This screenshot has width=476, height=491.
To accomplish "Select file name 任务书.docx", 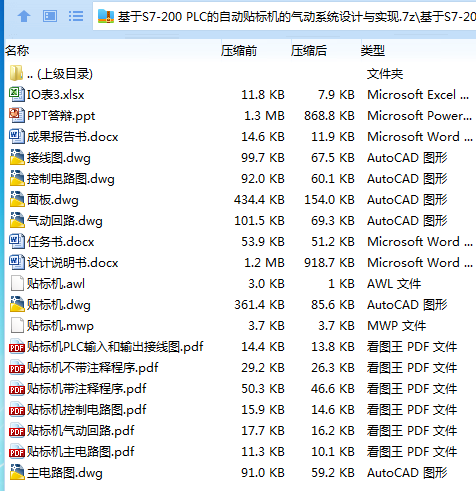I will pyautogui.click(x=60, y=242).
